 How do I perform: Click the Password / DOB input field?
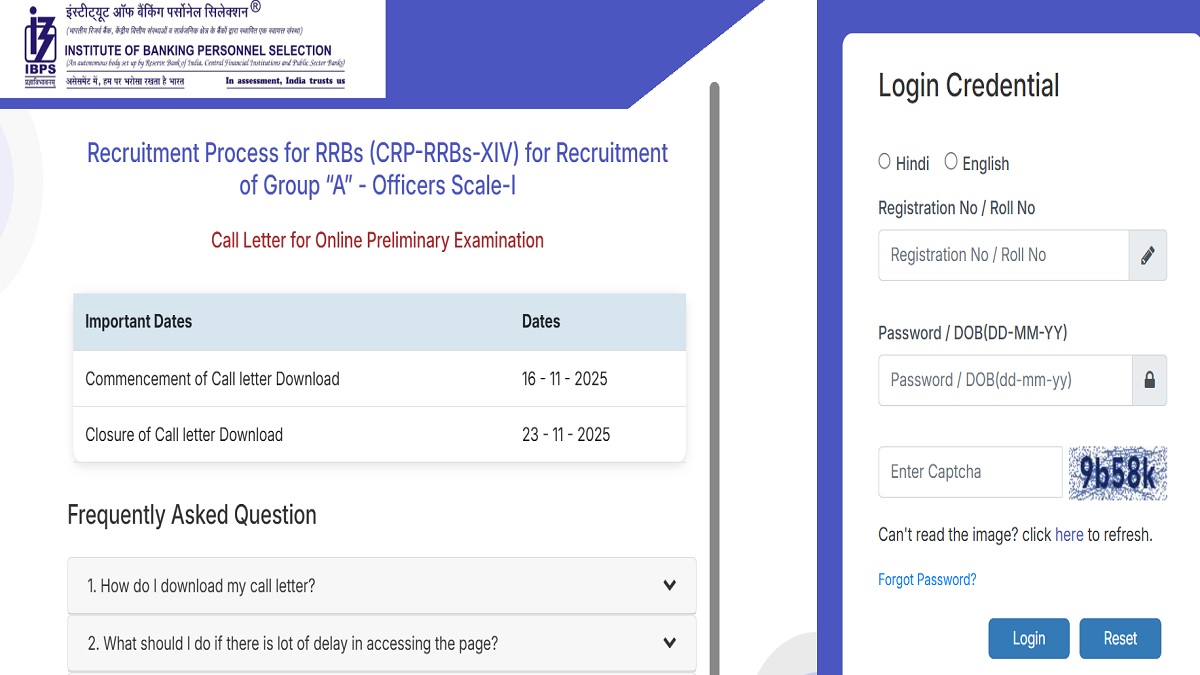click(1000, 380)
